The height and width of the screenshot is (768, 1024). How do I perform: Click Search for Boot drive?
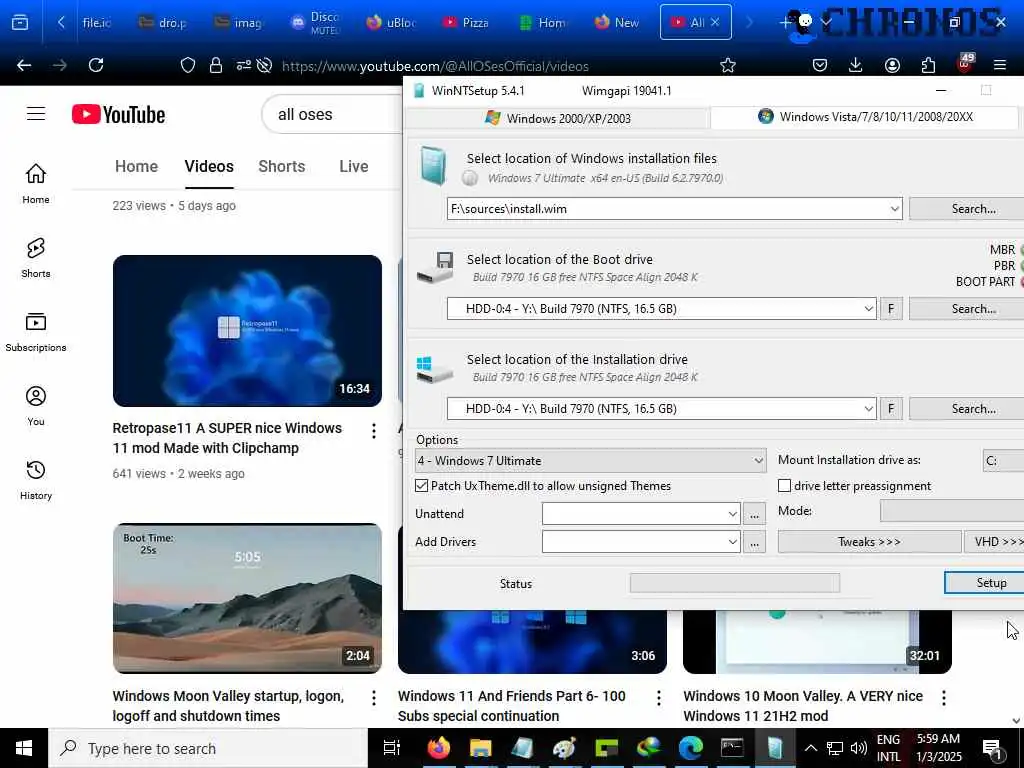click(x=969, y=309)
